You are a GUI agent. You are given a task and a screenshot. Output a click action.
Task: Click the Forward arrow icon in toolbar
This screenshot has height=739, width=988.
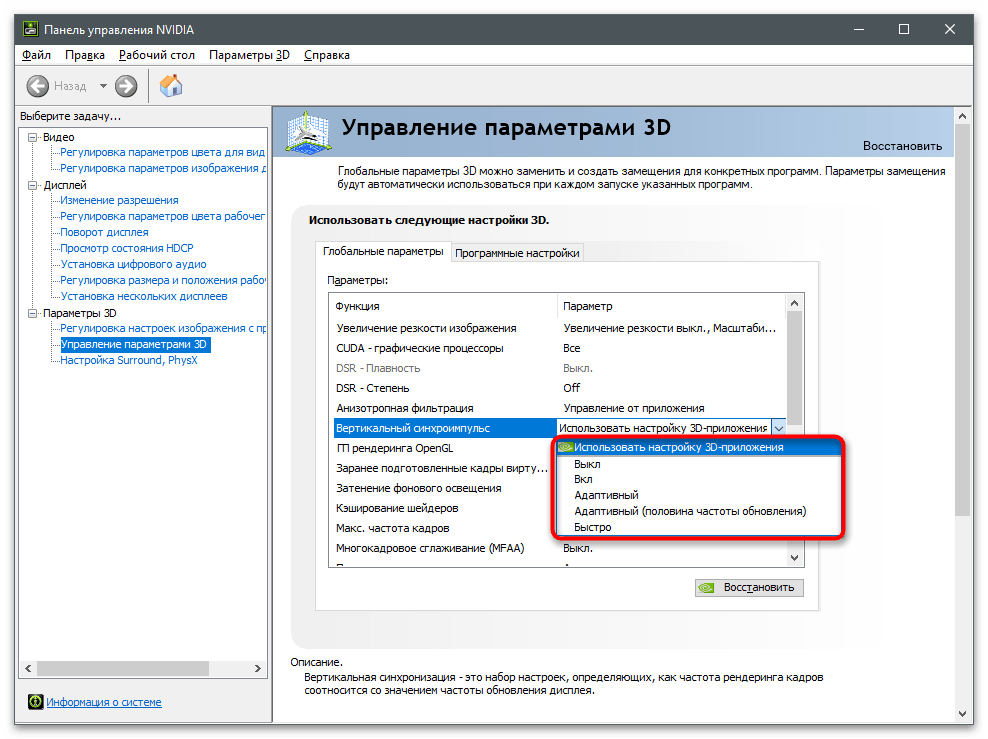pyautogui.click(x=126, y=86)
